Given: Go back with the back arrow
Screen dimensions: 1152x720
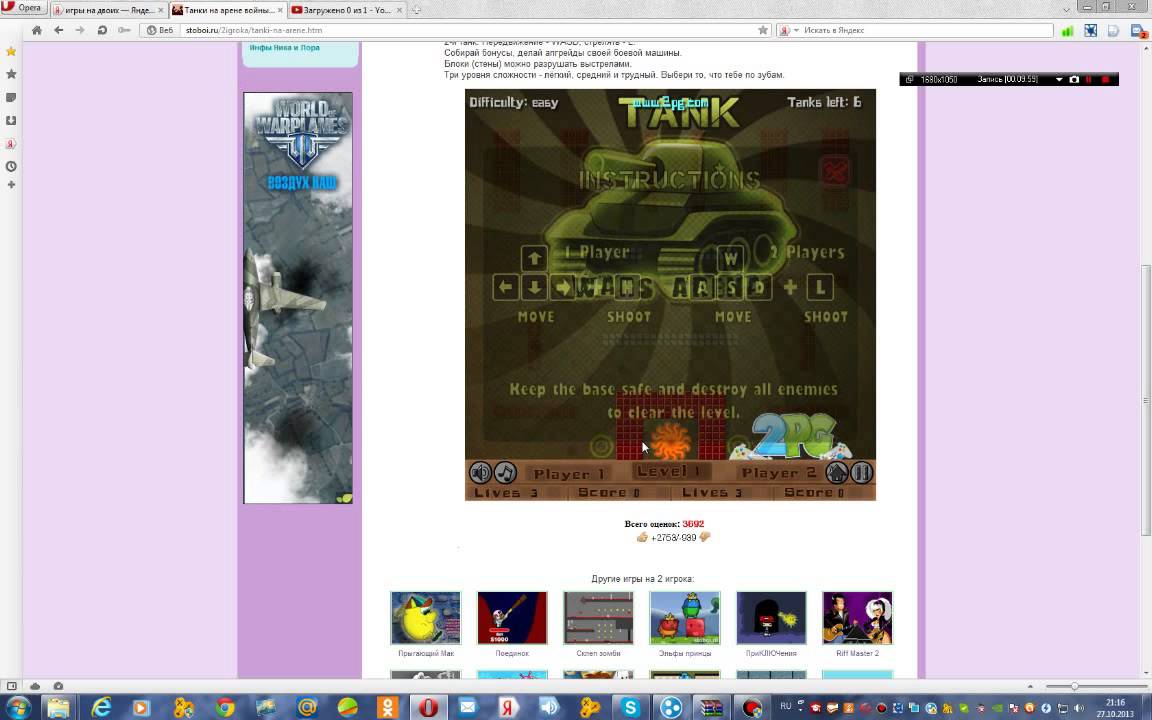Looking at the screenshot, I should coord(59,30).
